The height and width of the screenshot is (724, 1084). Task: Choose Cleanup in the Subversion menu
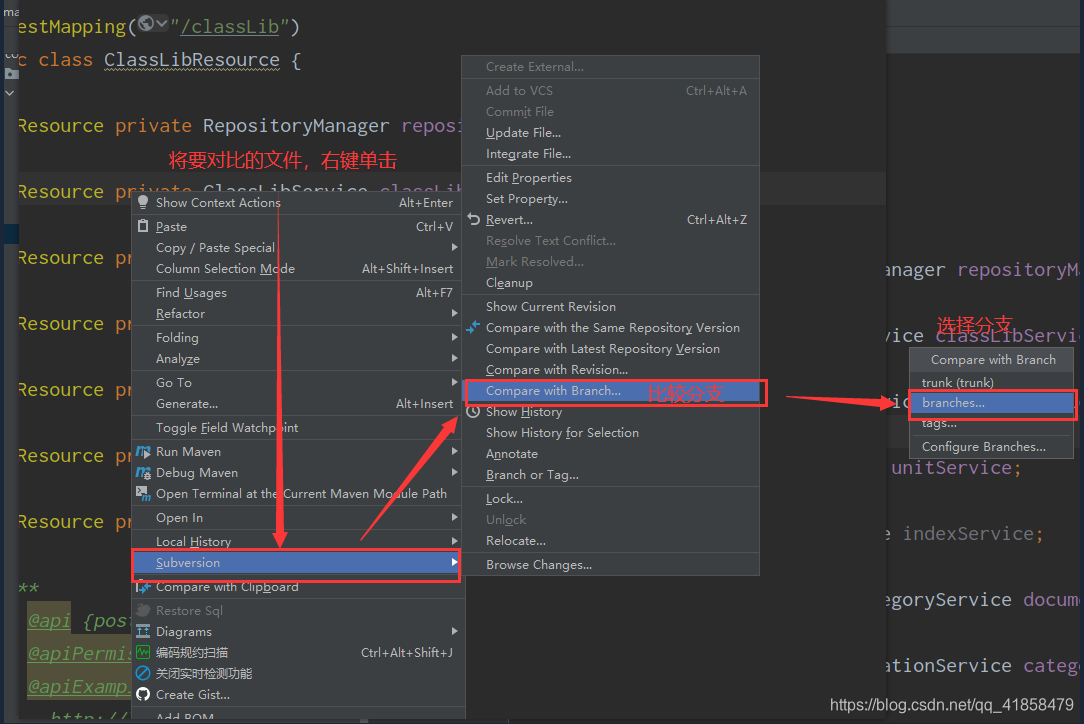(610, 283)
